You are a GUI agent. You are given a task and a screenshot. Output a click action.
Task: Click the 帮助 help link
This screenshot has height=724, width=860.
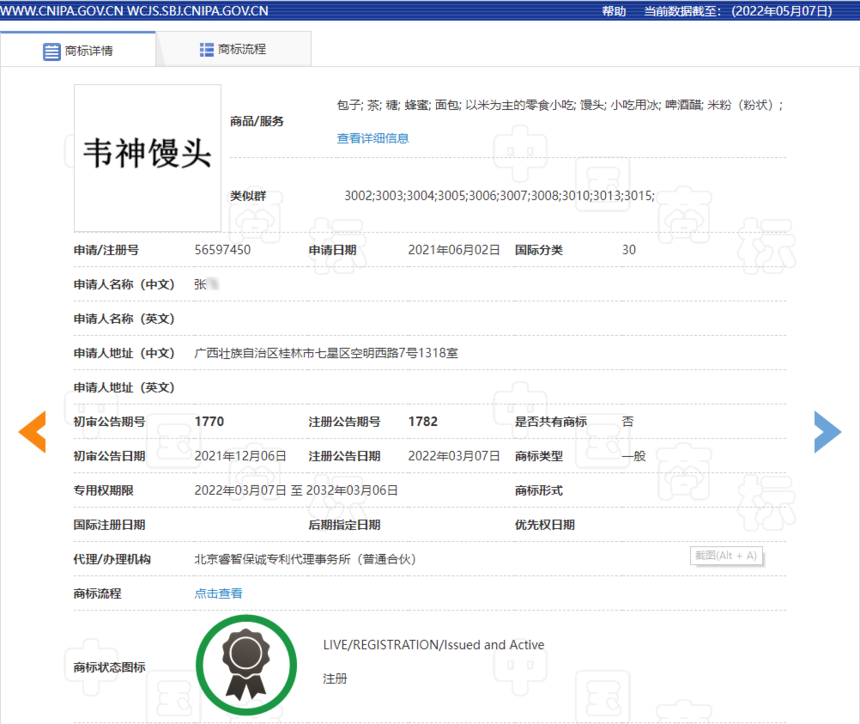[614, 11]
